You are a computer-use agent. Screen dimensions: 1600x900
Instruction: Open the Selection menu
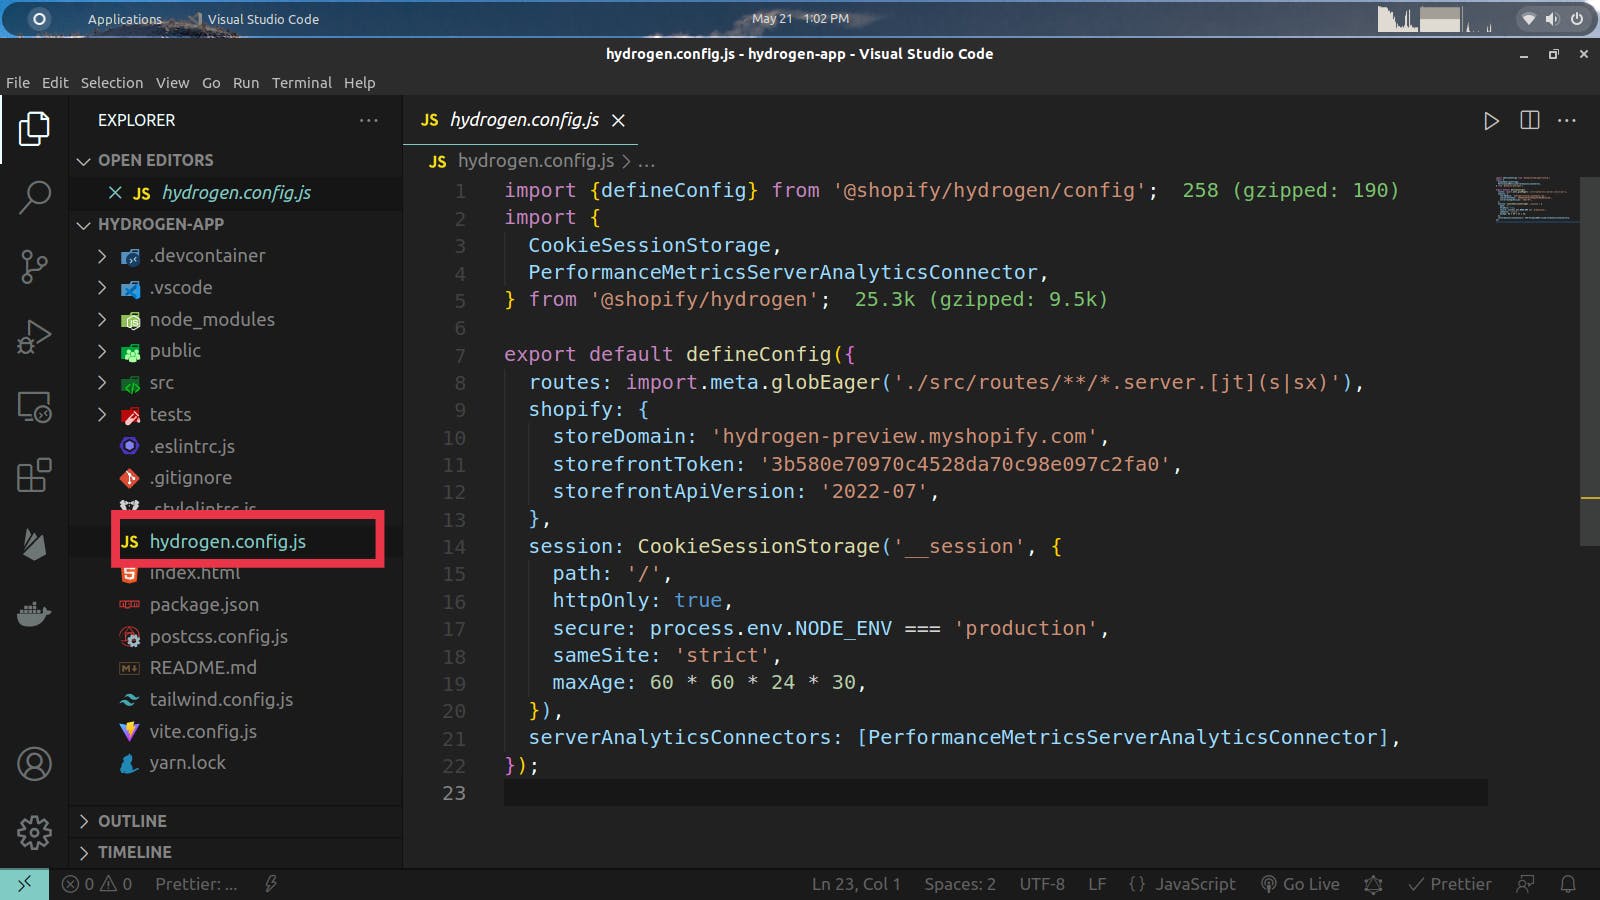pyautogui.click(x=112, y=83)
